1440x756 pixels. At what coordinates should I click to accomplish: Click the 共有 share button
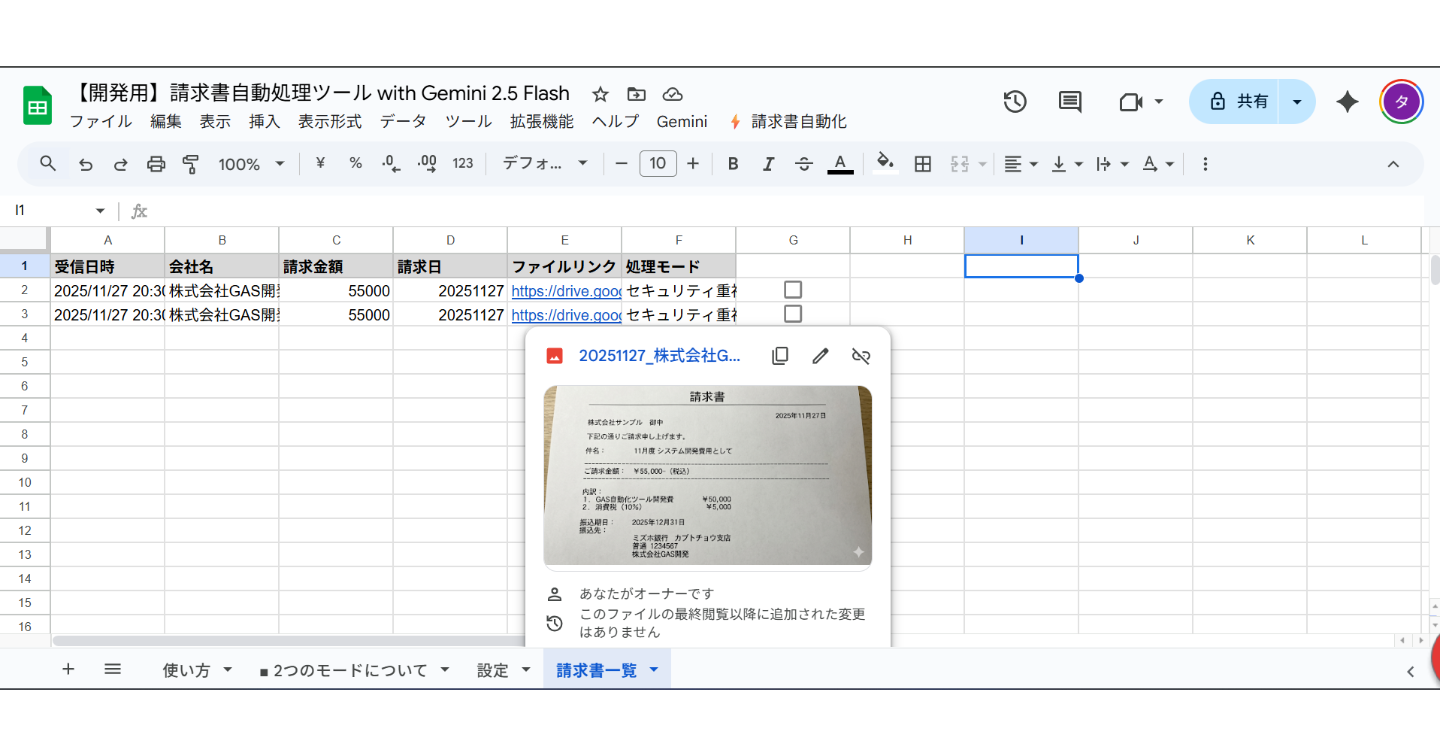(1241, 101)
